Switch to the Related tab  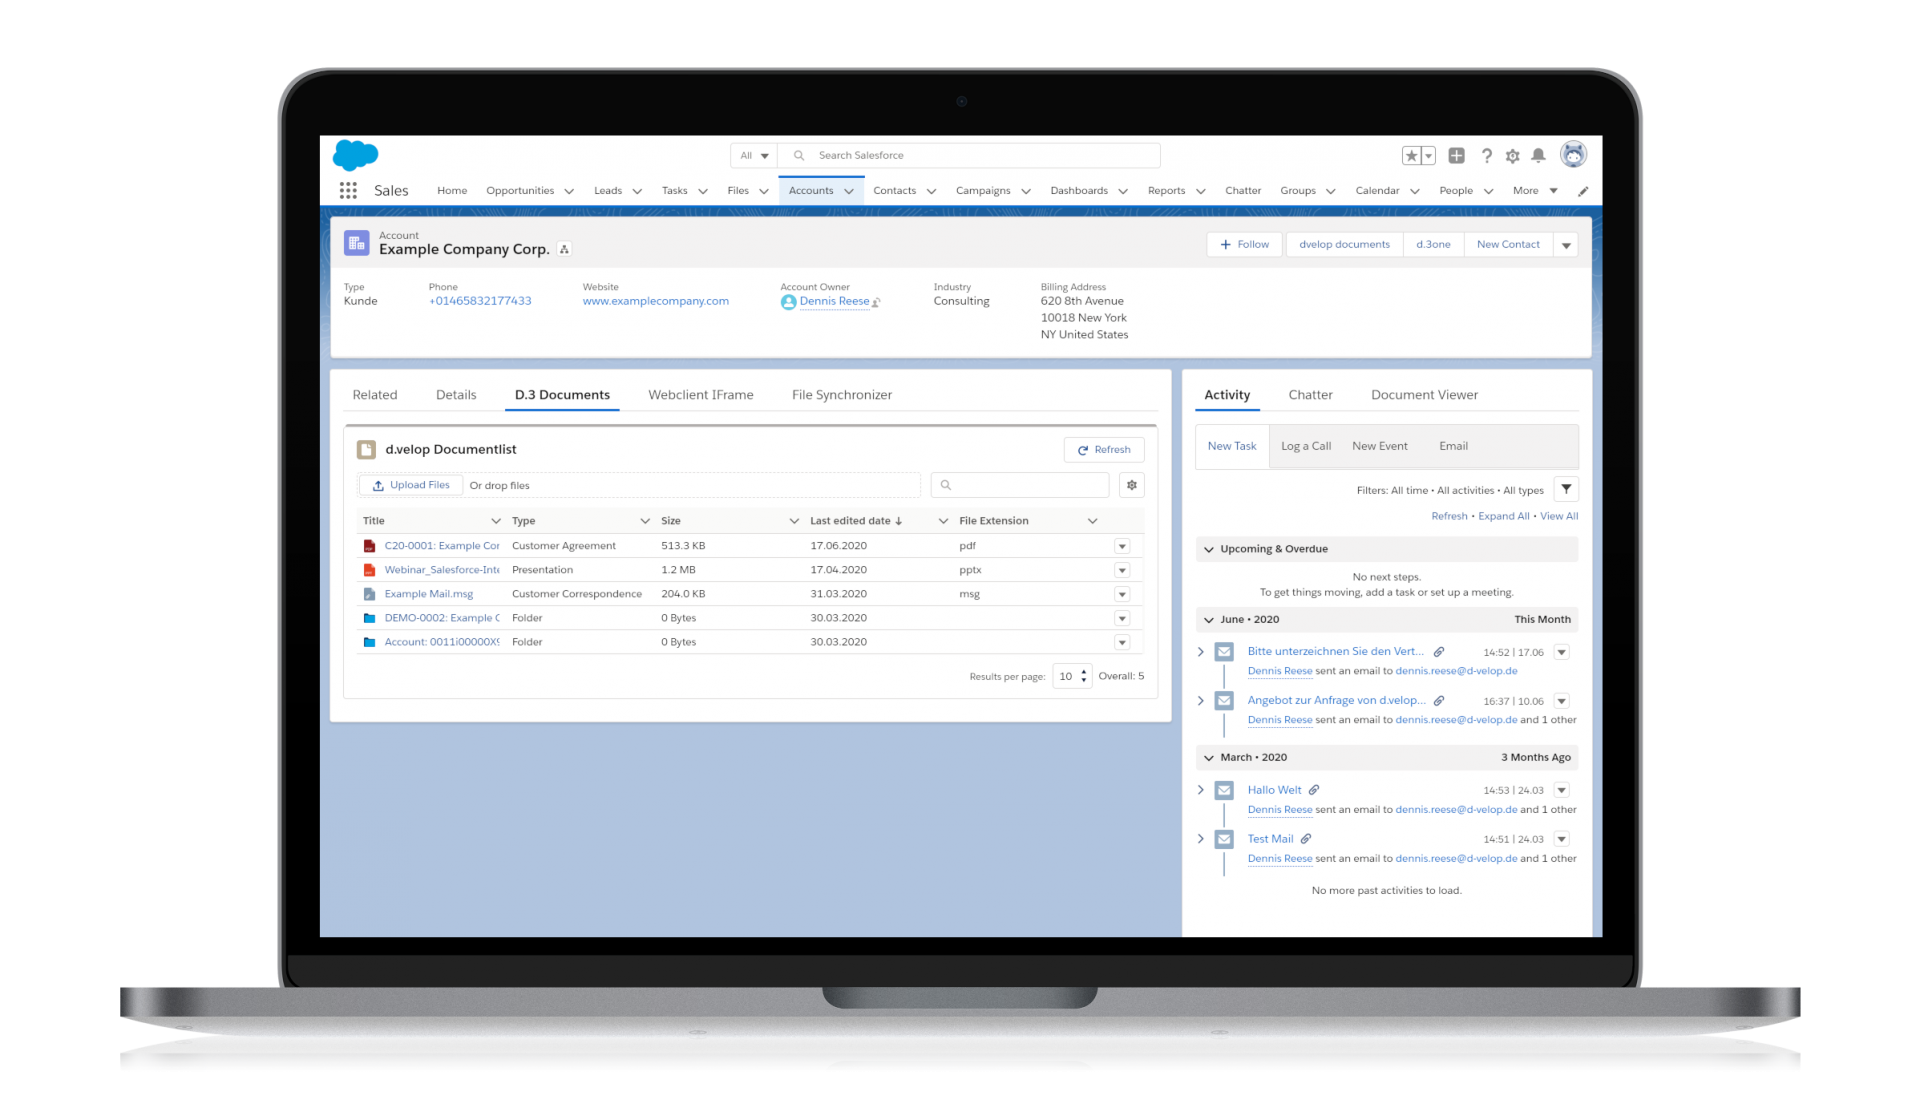(375, 395)
